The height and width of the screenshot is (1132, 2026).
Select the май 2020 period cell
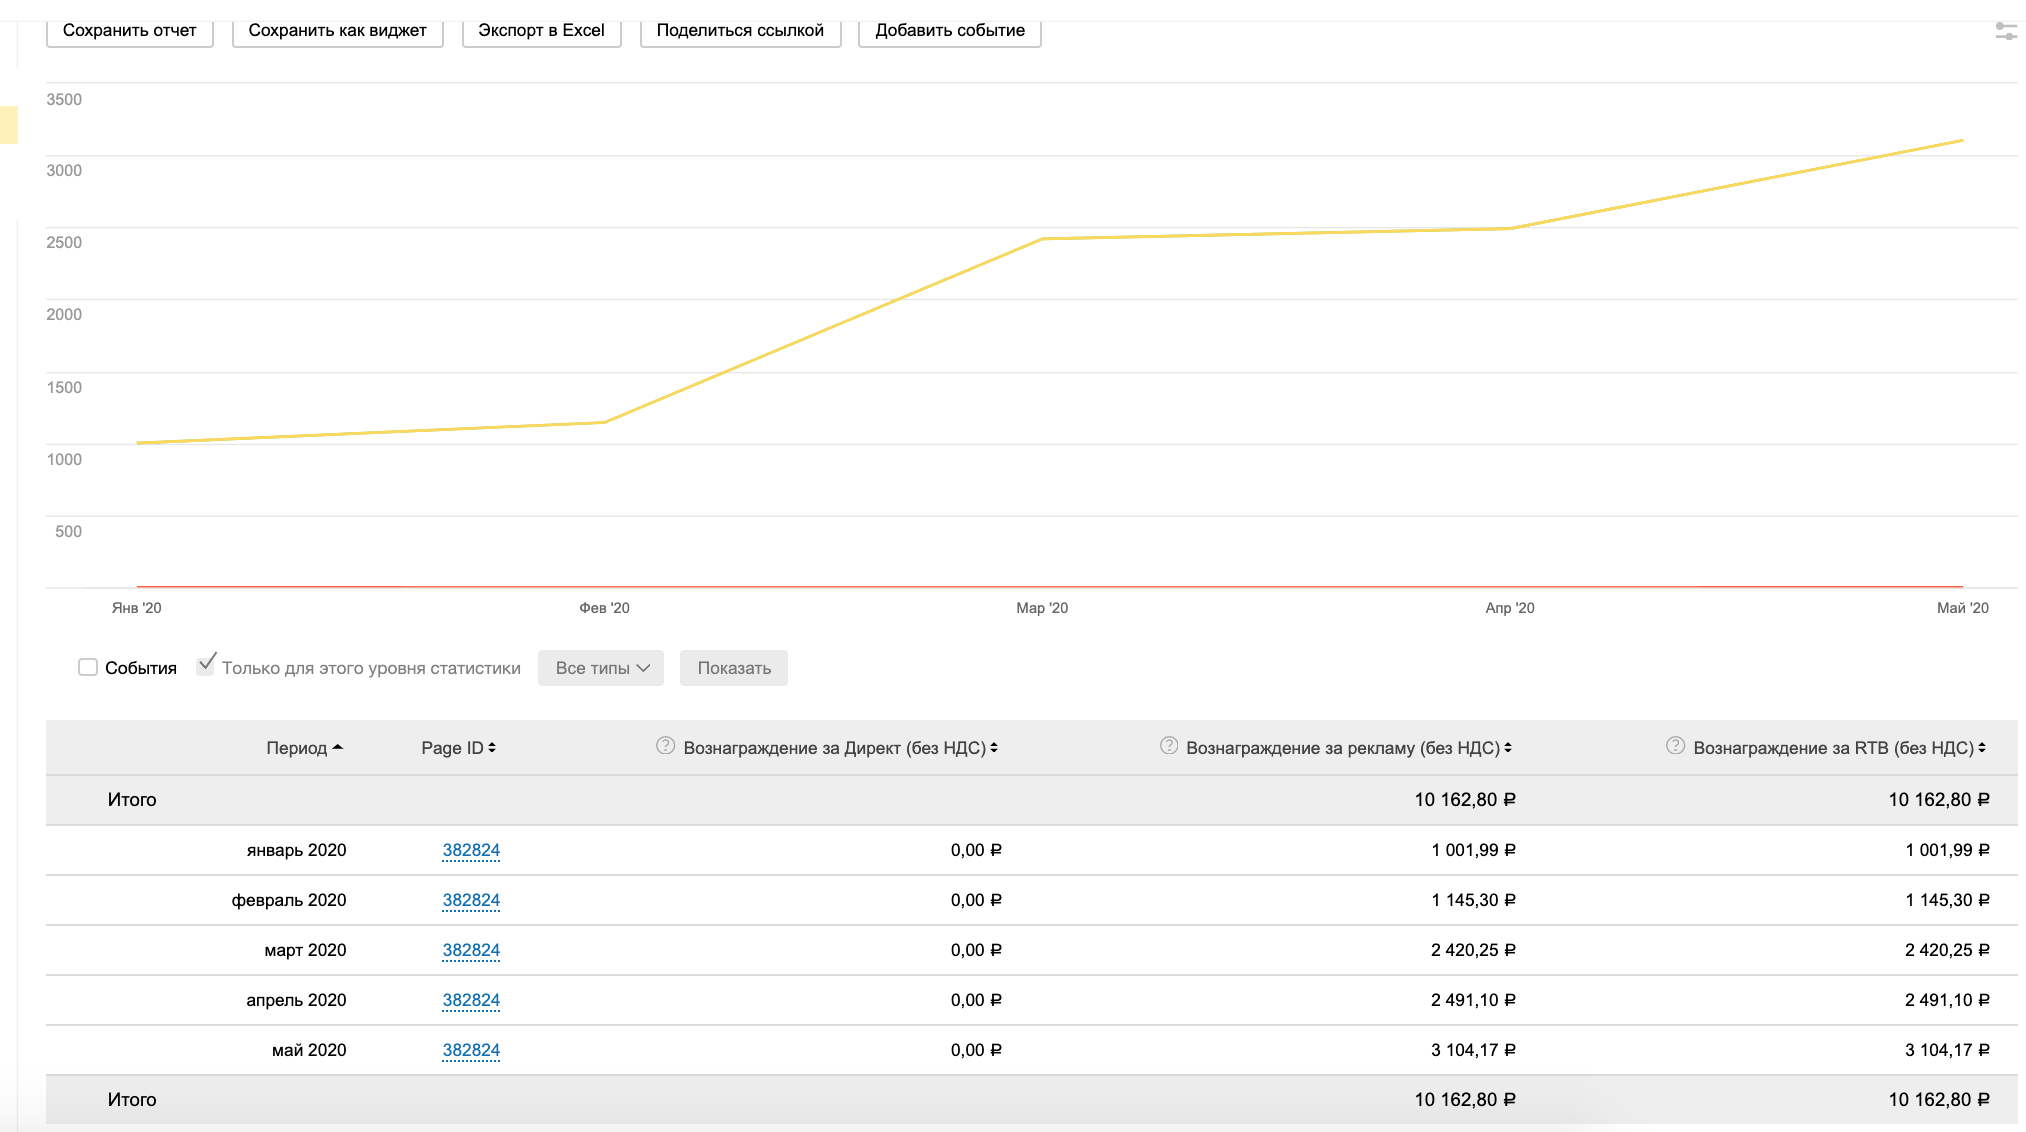(309, 1050)
